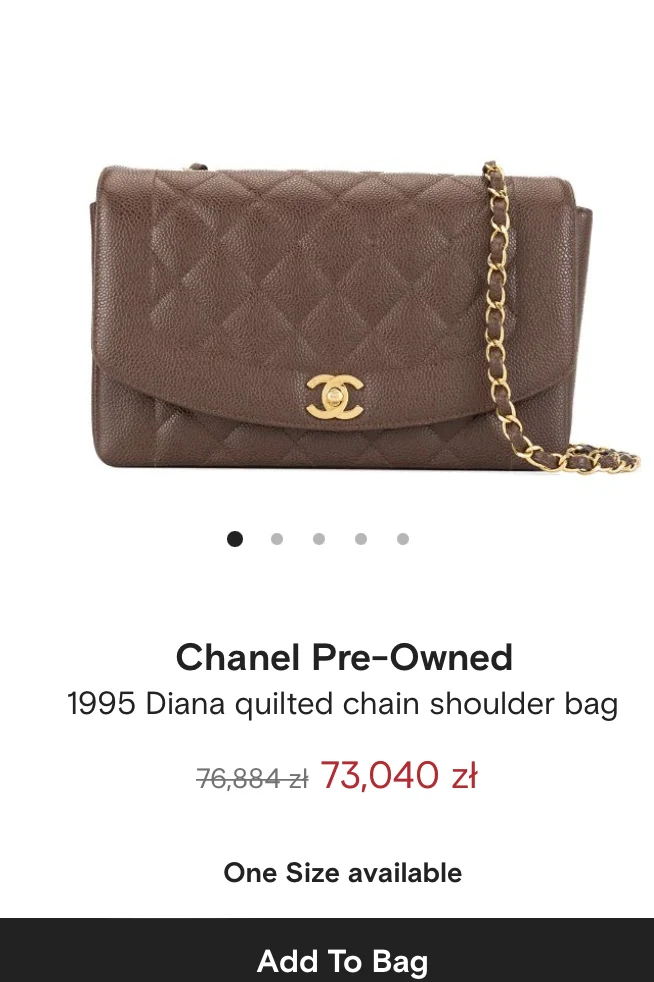Tap the word "Chanel" in the brand heading

point(237,657)
